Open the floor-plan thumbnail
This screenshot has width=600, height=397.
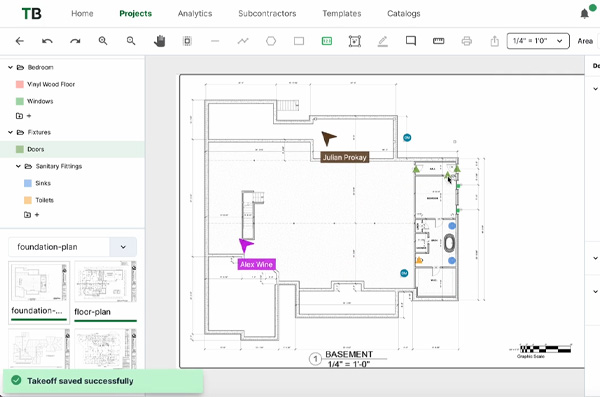coord(106,292)
